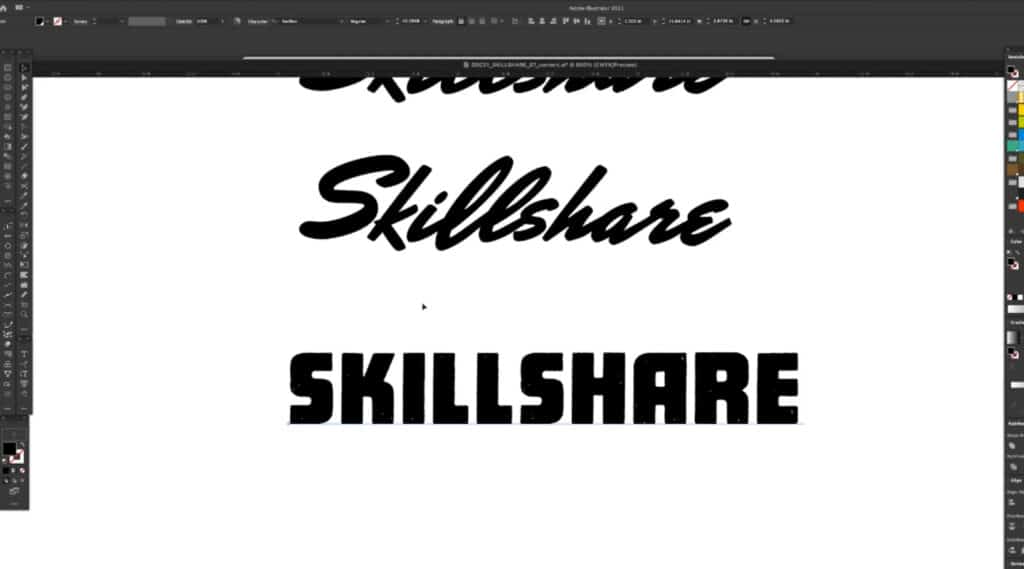Click the script Skillshare lettering
This screenshot has width=1024, height=569.
tap(515, 203)
